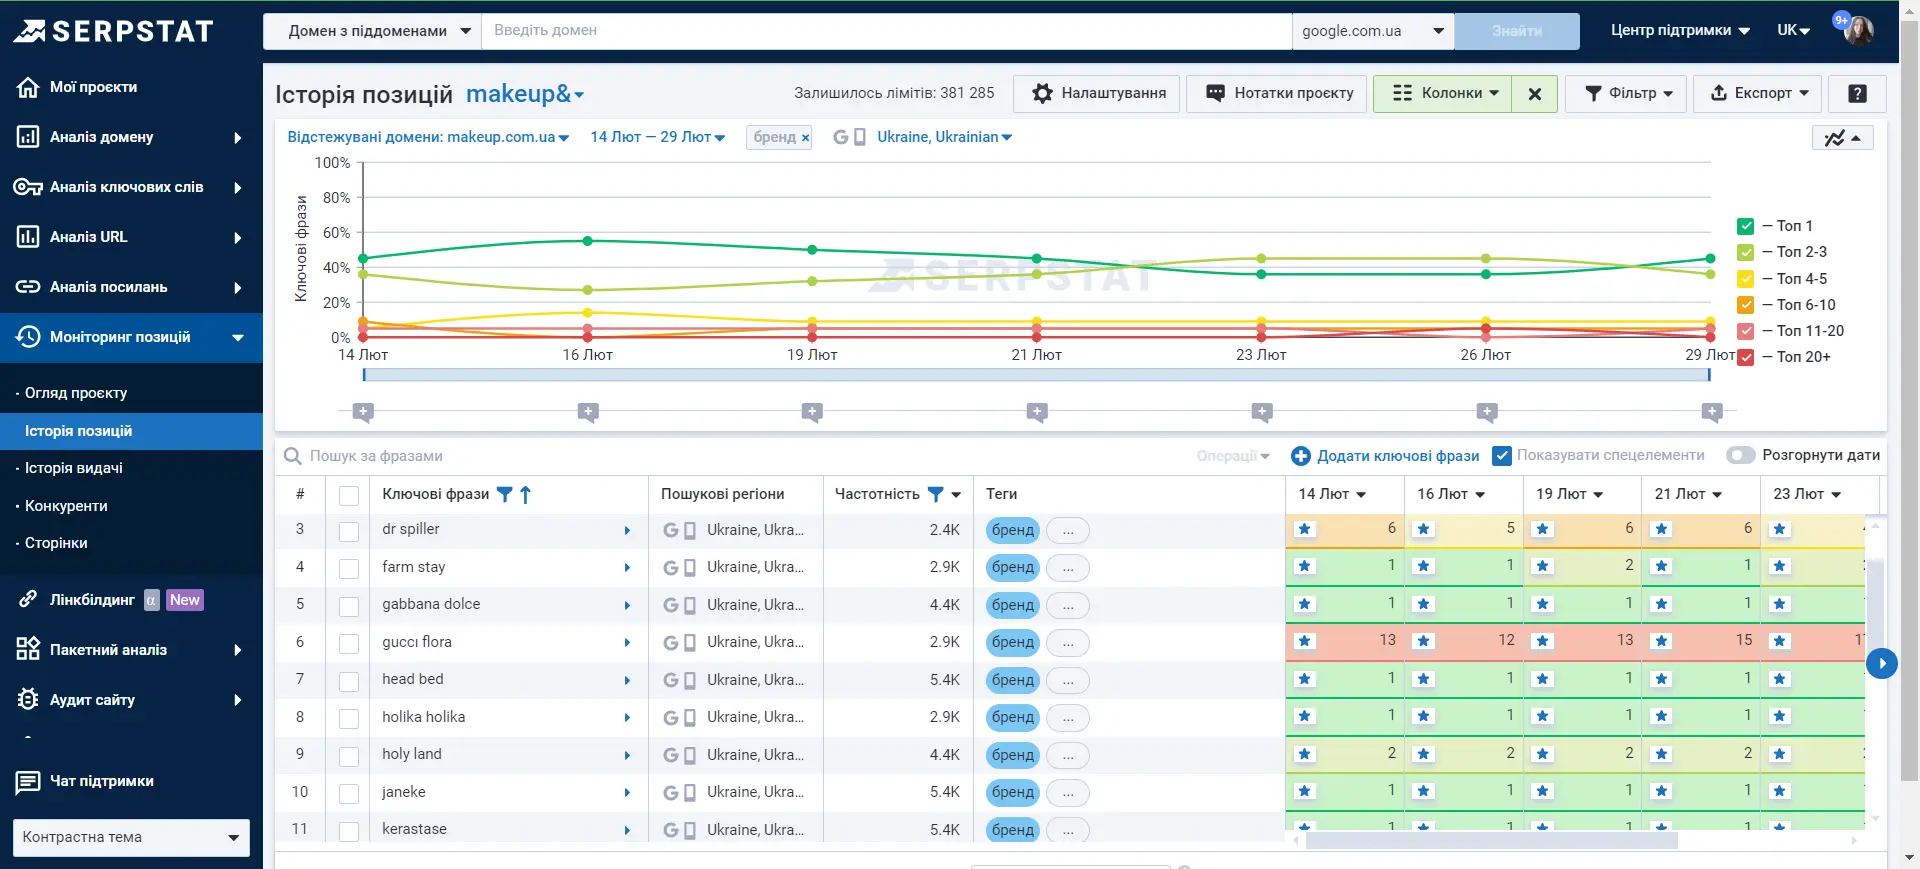
Task: Toggle the Топ 4-5 series checkbox
Action: 1746,279
